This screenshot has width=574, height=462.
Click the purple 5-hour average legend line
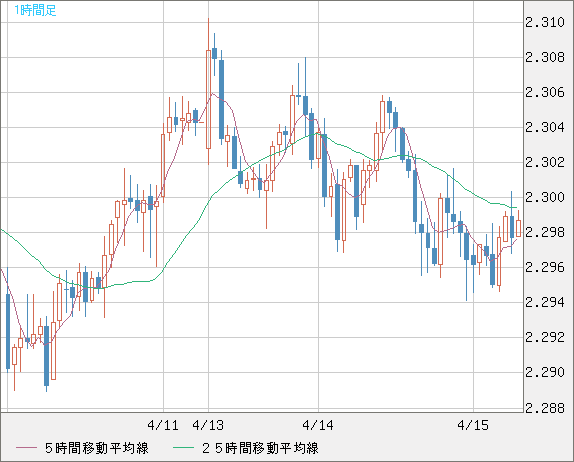tap(27, 448)
